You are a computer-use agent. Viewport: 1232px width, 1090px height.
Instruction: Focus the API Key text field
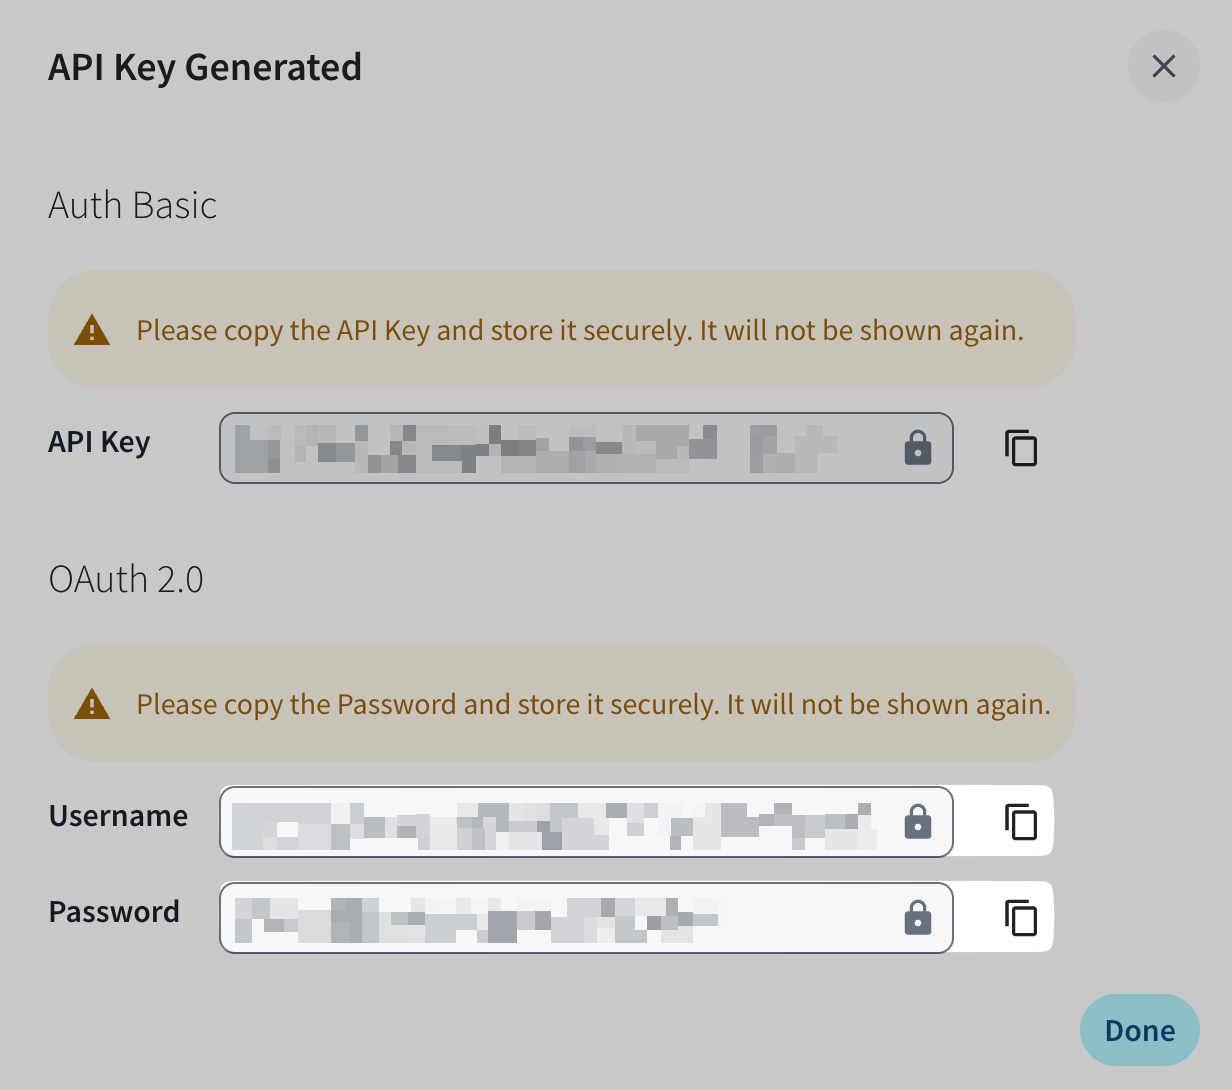point(560,448)
